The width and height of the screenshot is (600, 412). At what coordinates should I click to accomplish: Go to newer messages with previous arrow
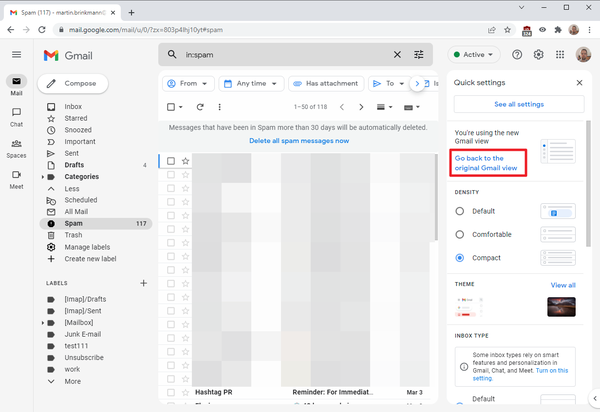point(342,107)
